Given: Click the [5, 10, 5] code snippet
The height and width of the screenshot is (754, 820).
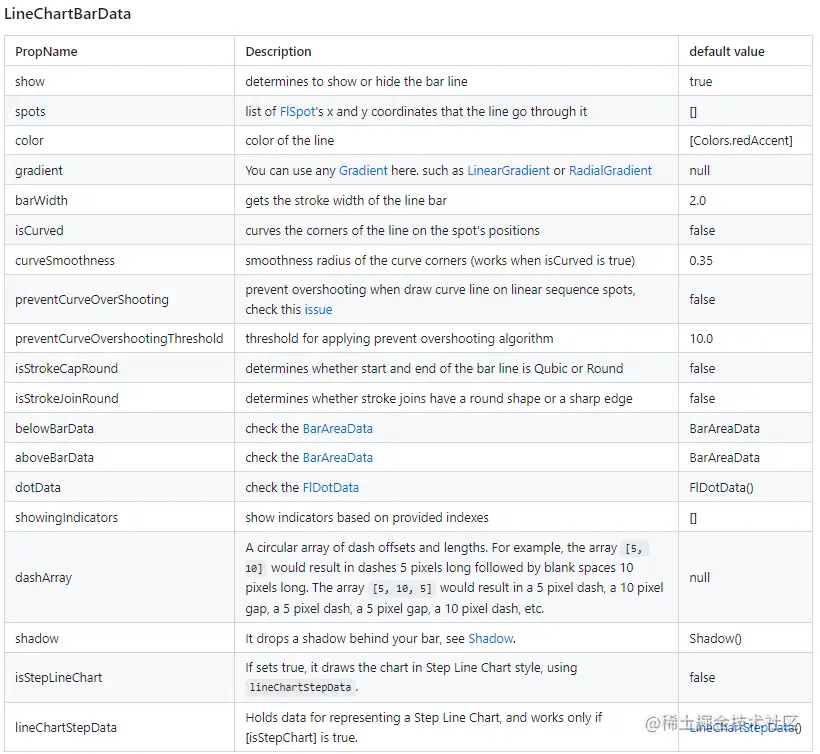Looking at the screenshot, I should coord(400,588).
